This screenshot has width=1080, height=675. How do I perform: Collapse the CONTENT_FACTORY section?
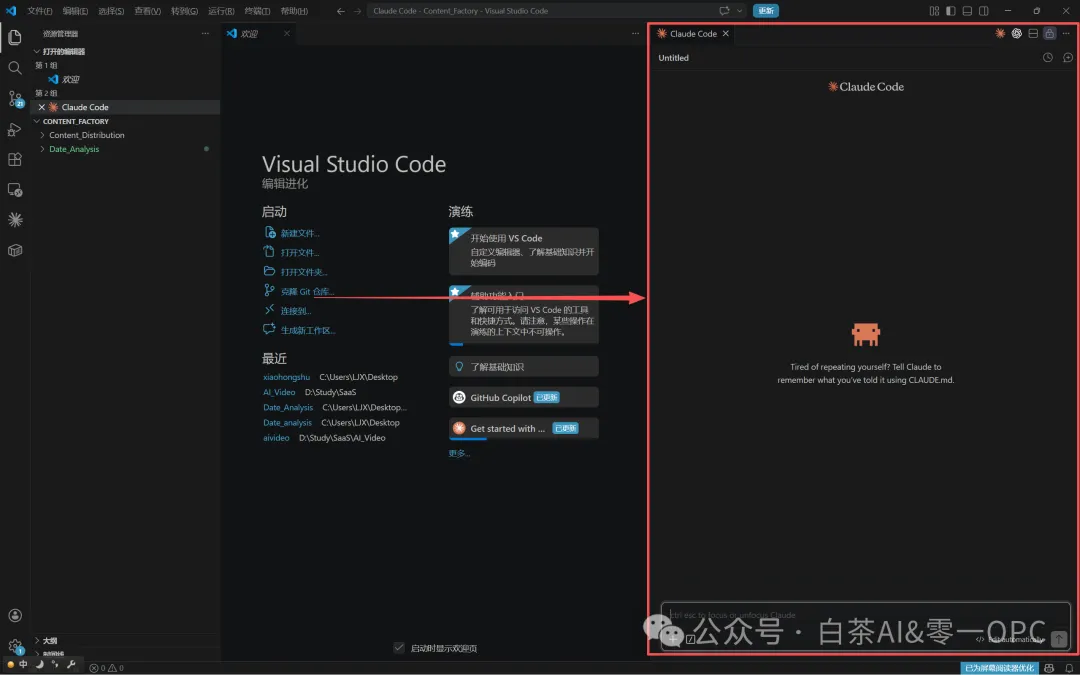pos(75,121)
